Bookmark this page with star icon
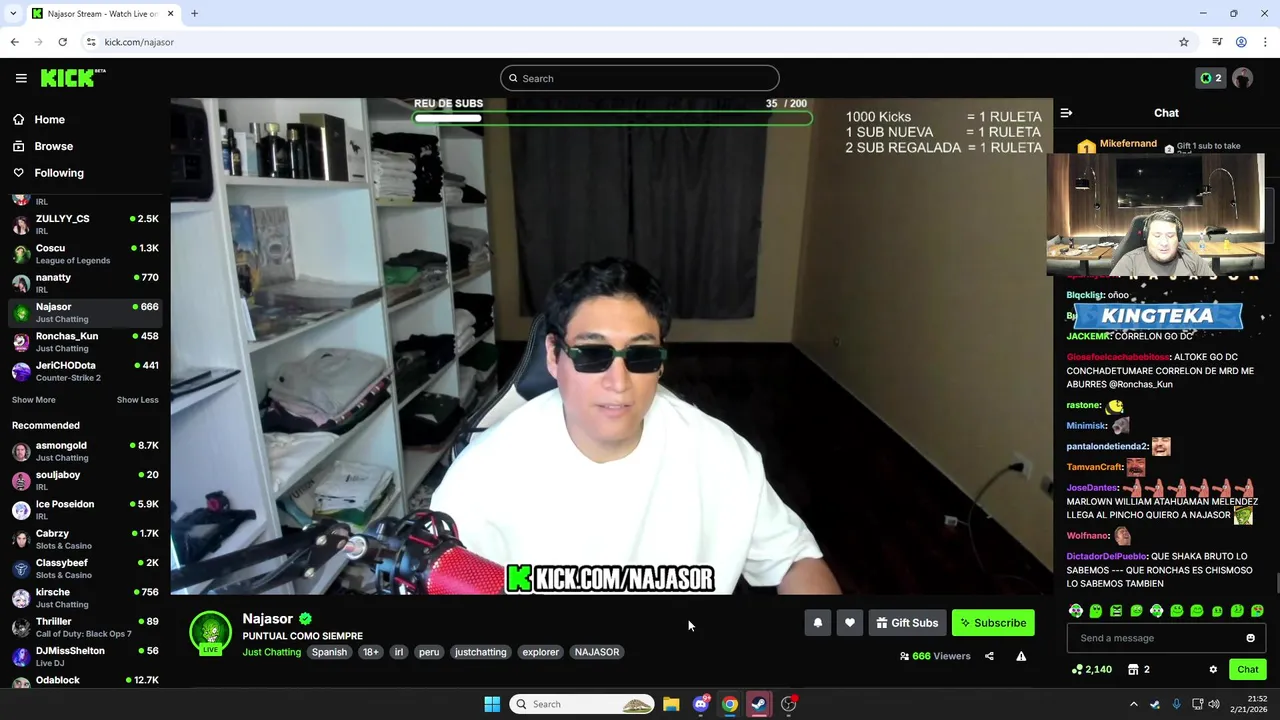The width and height of the screenshot is (1280, 720). pos(1184,42)
